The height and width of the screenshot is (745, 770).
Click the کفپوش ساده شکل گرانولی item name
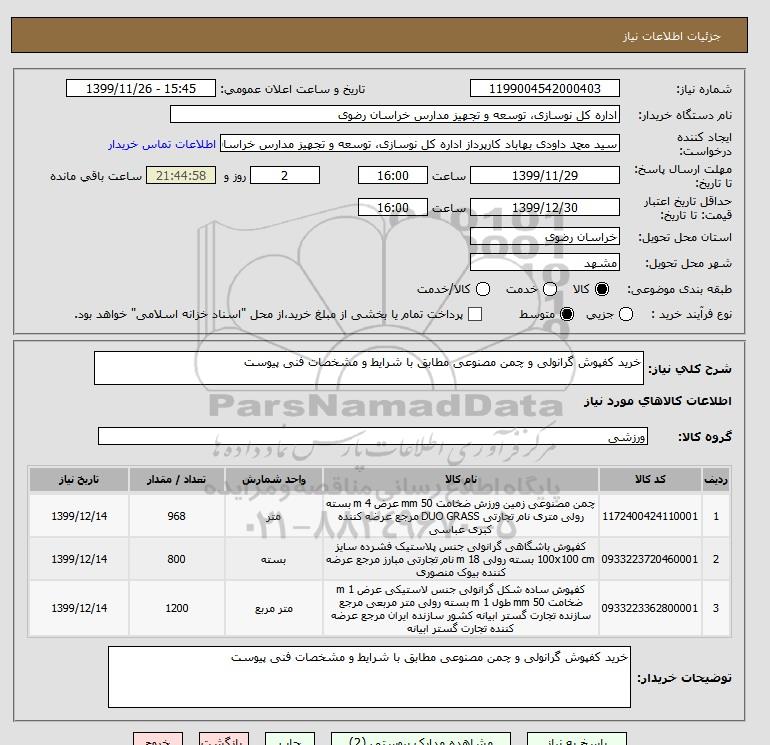(x=461, y=608)
